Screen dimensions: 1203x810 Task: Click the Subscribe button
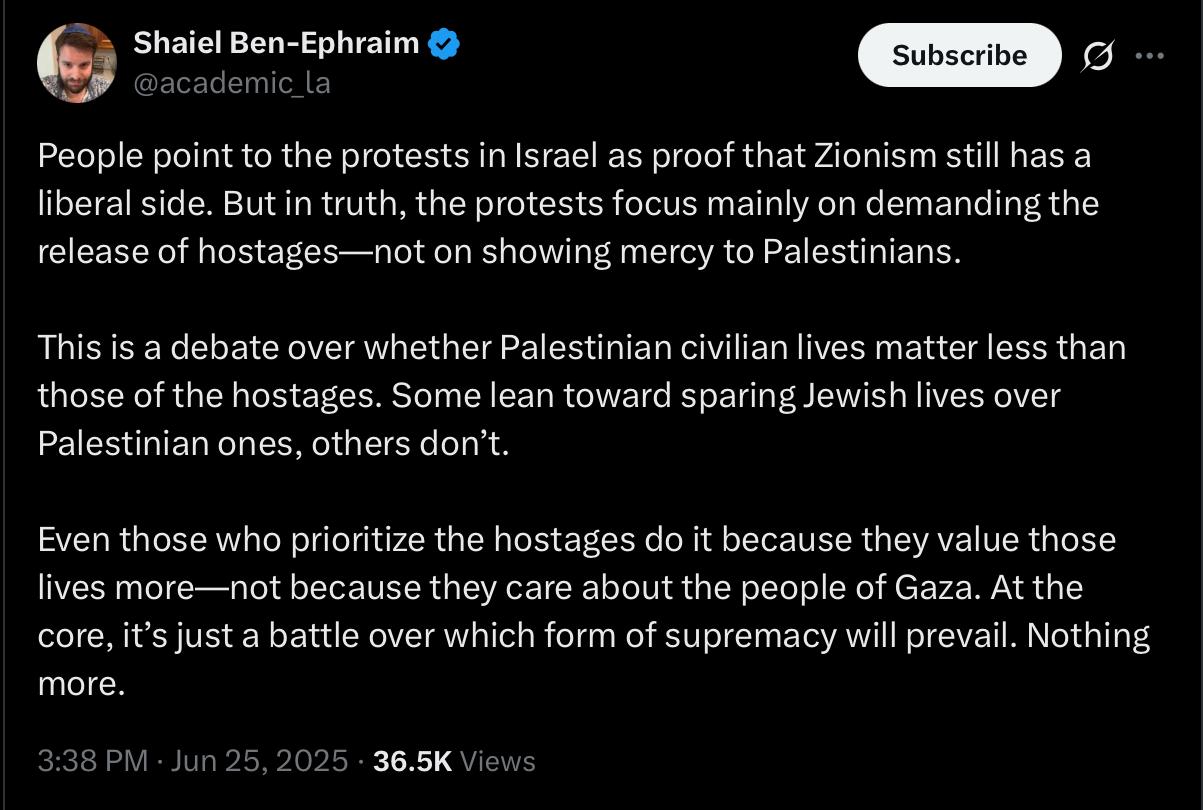pos(959,55)
